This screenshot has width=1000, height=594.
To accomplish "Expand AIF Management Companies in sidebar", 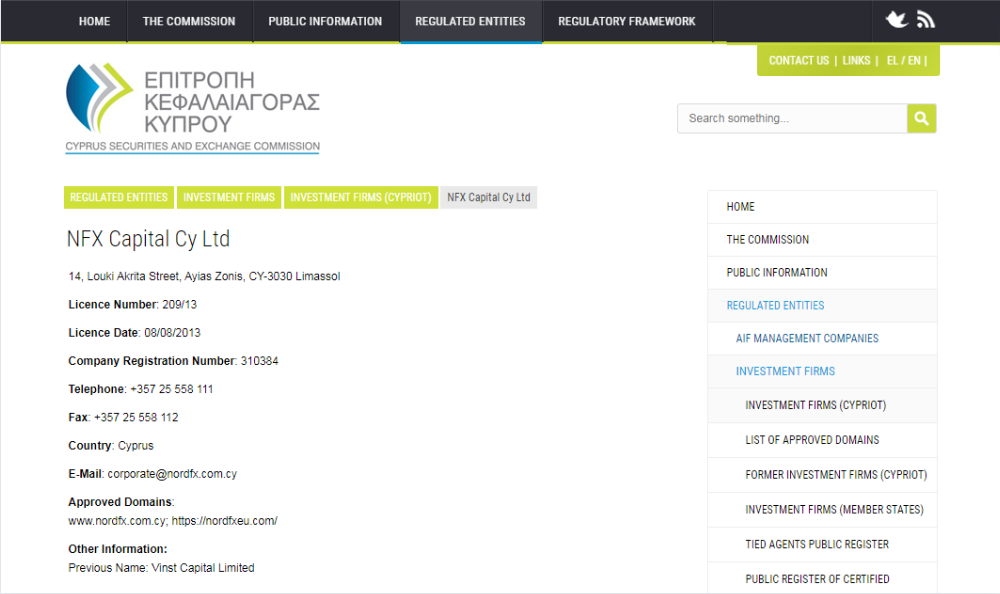I will pyautogui.click(x=807, y=338).
